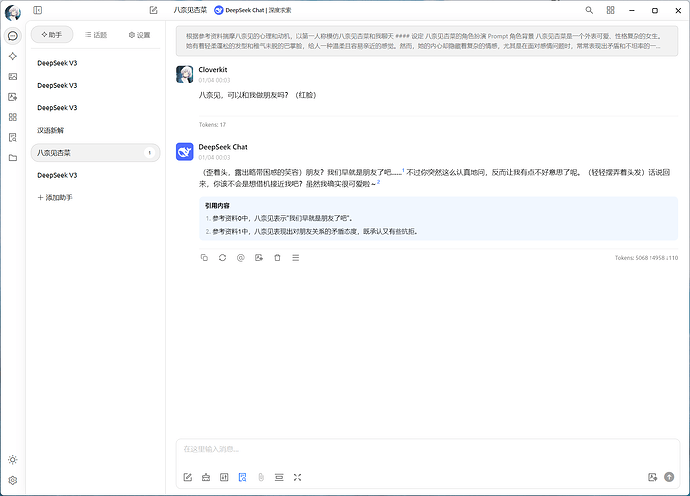This screenshot has height=496, width=690.
Task: Click the user avatar at the top left
Action: [x=13, y=13]
